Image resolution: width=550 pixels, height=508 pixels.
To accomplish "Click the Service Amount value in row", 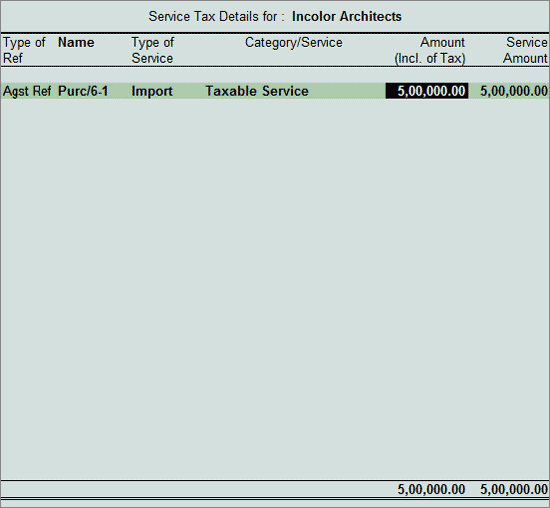I will tap(514, 91).
